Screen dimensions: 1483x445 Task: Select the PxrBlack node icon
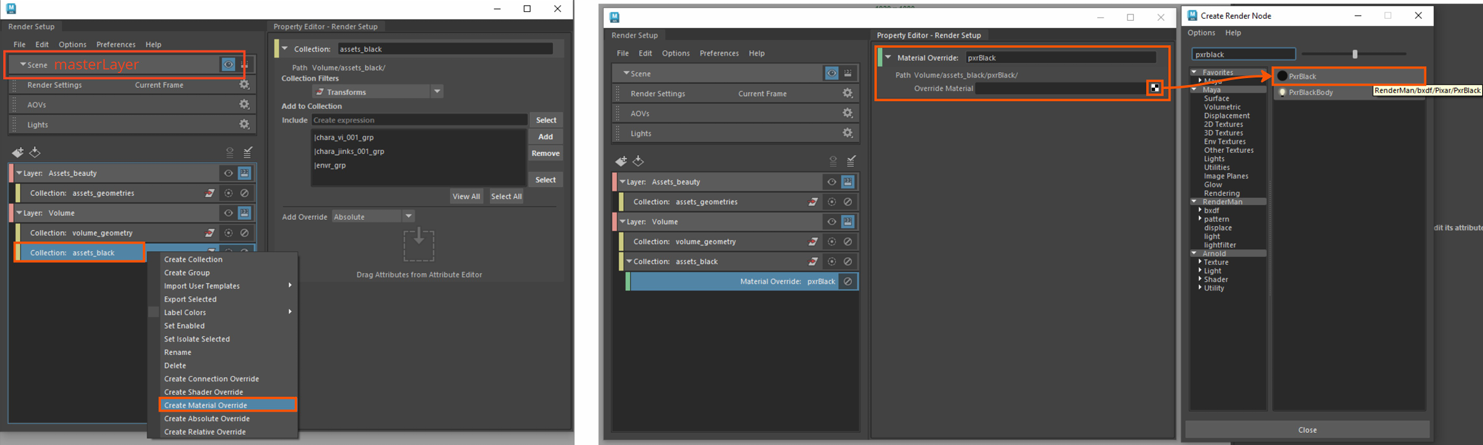pos(1282,76)
